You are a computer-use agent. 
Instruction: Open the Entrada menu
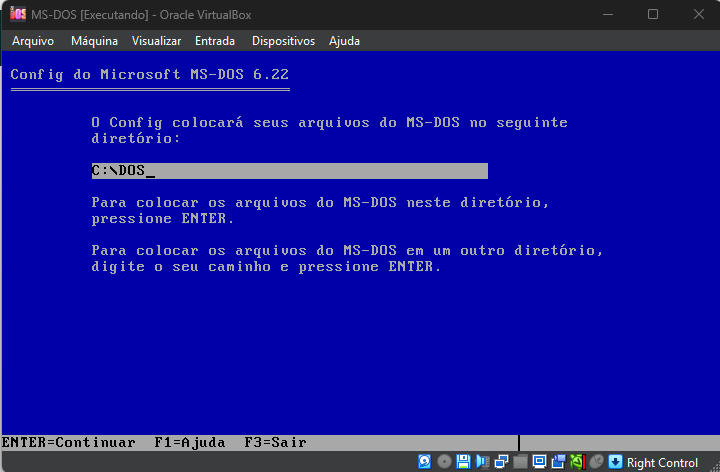[x=215, y=41]
